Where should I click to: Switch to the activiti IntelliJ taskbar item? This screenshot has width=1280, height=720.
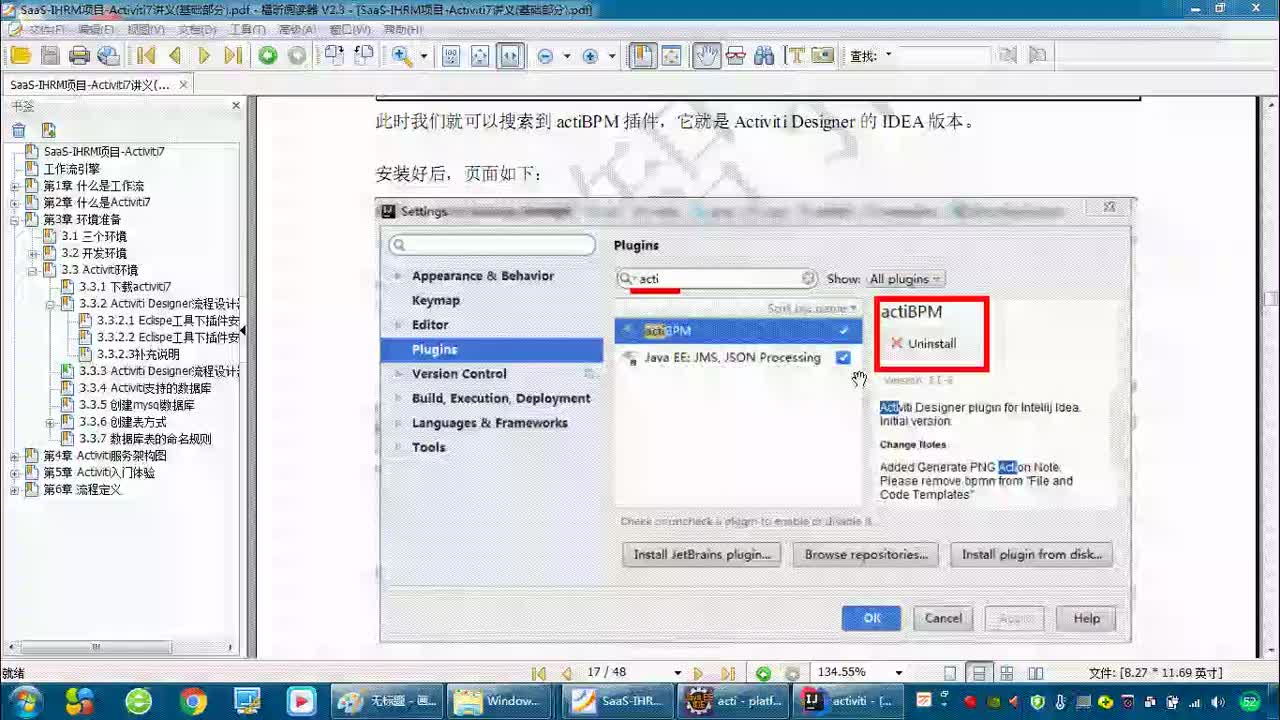point(849,701)
